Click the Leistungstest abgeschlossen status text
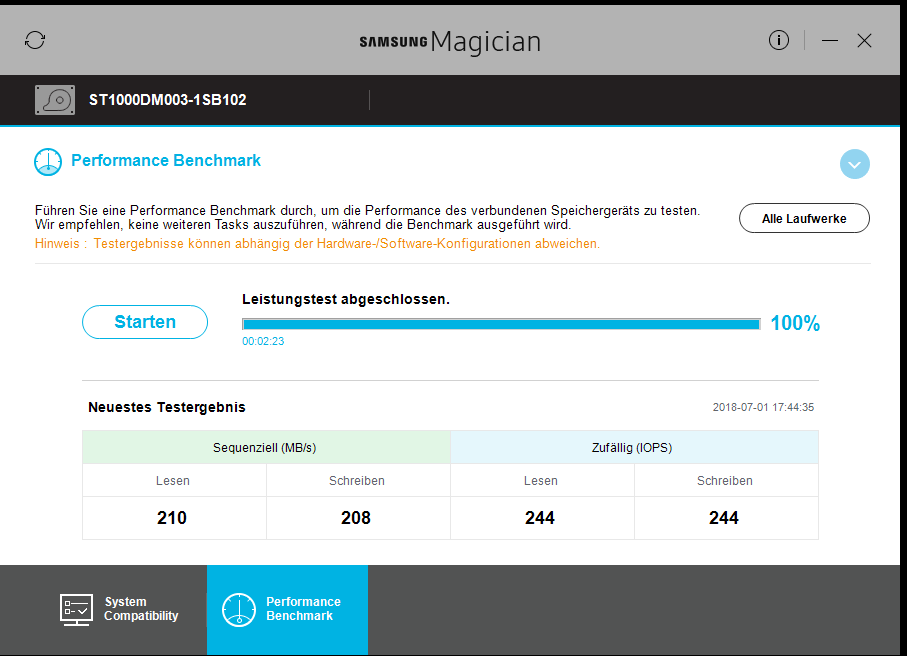Viewport: 907px width, 656px height. pos(346,299)
